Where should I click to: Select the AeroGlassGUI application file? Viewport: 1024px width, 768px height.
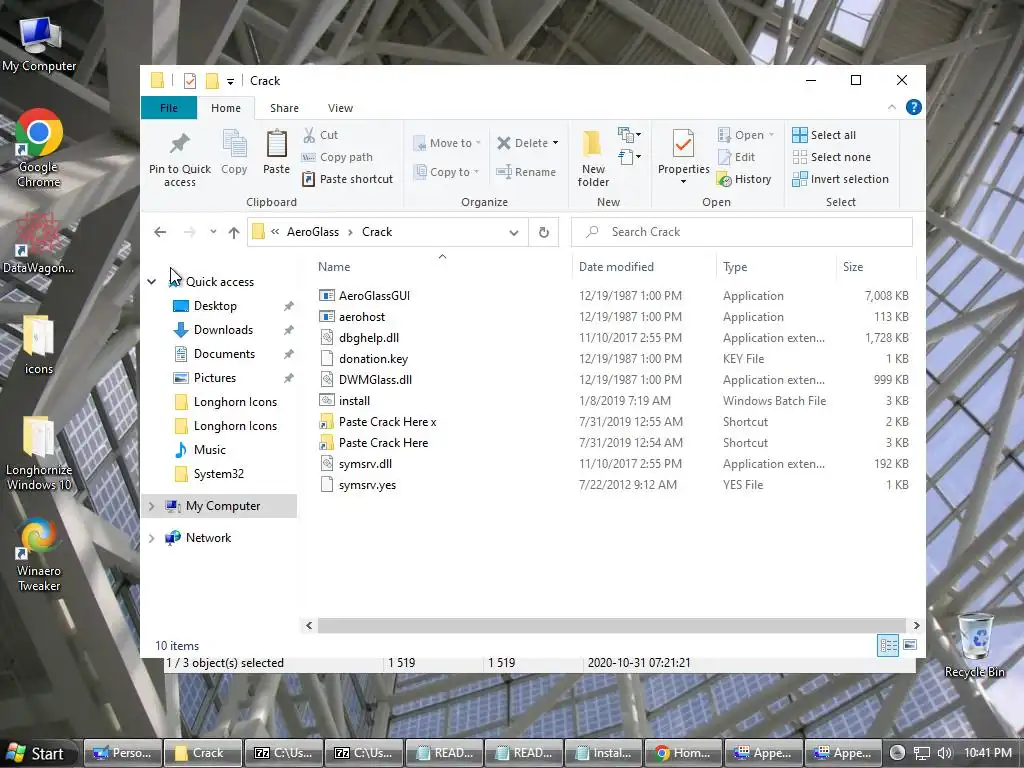point(374,296)
